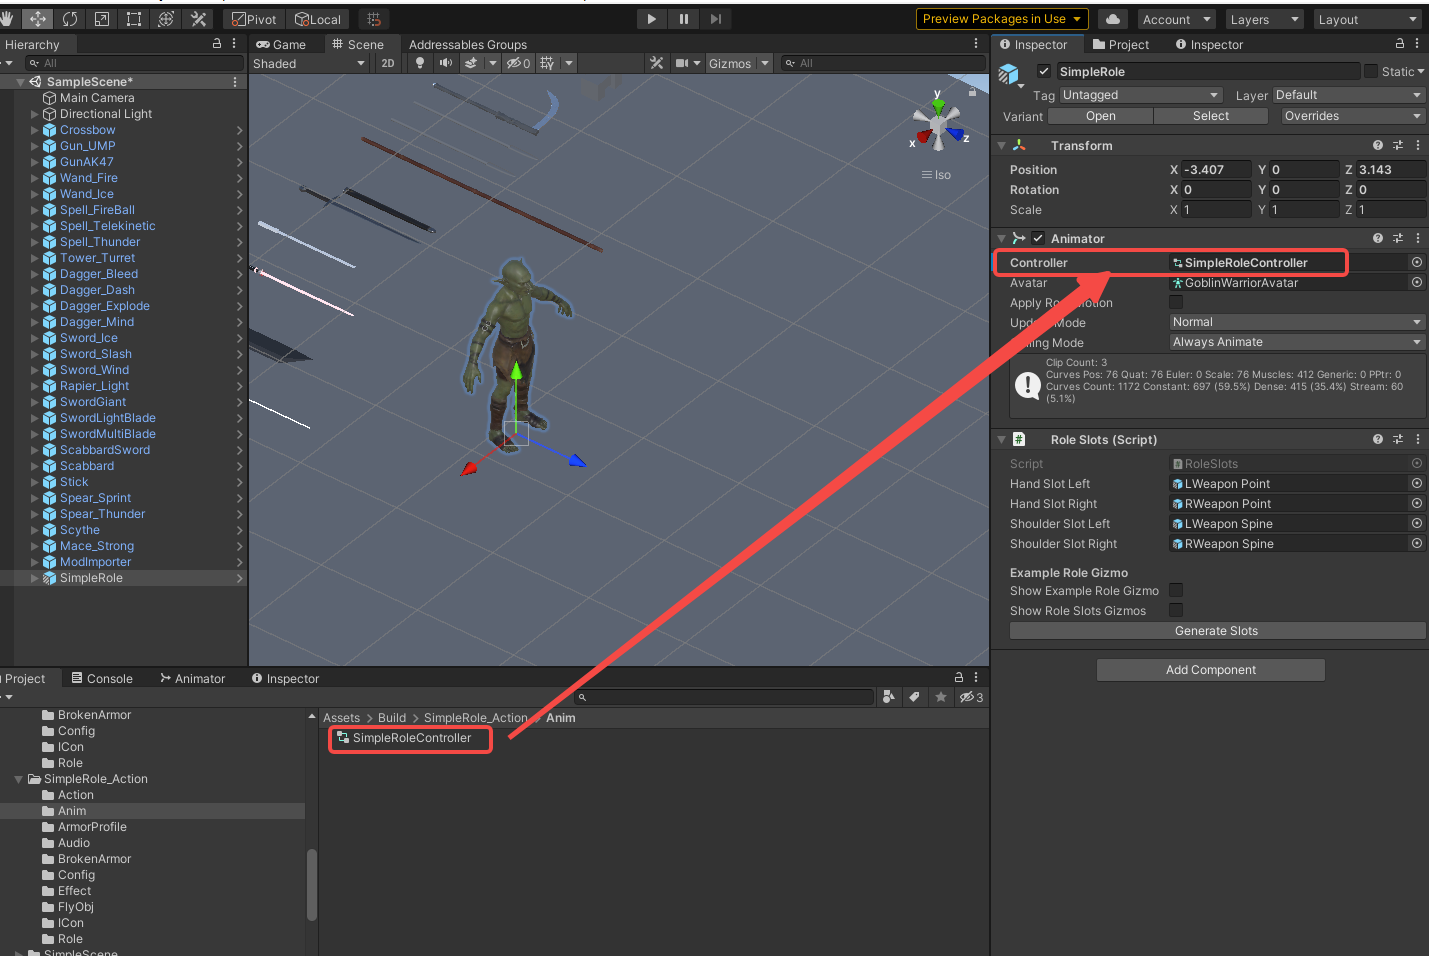Click the Add Component button
The width and height of the screenshot is (1429, 956).
tap(1210, 670)
